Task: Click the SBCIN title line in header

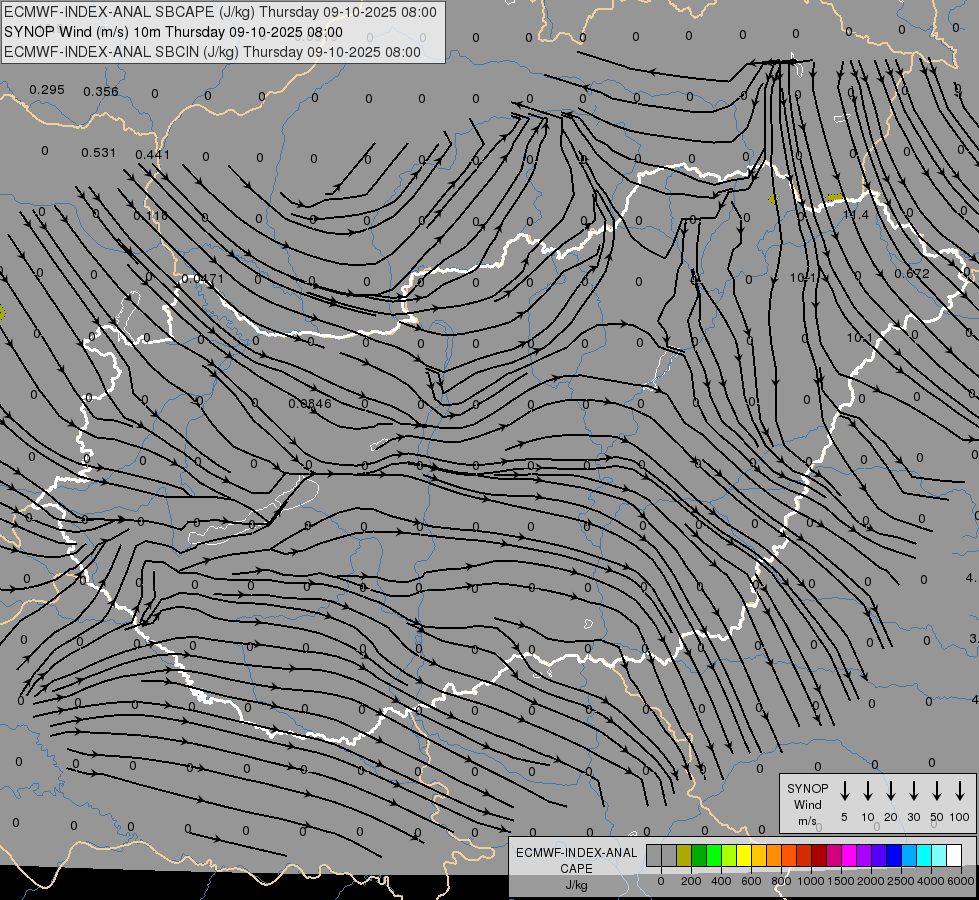Action: 212,52
